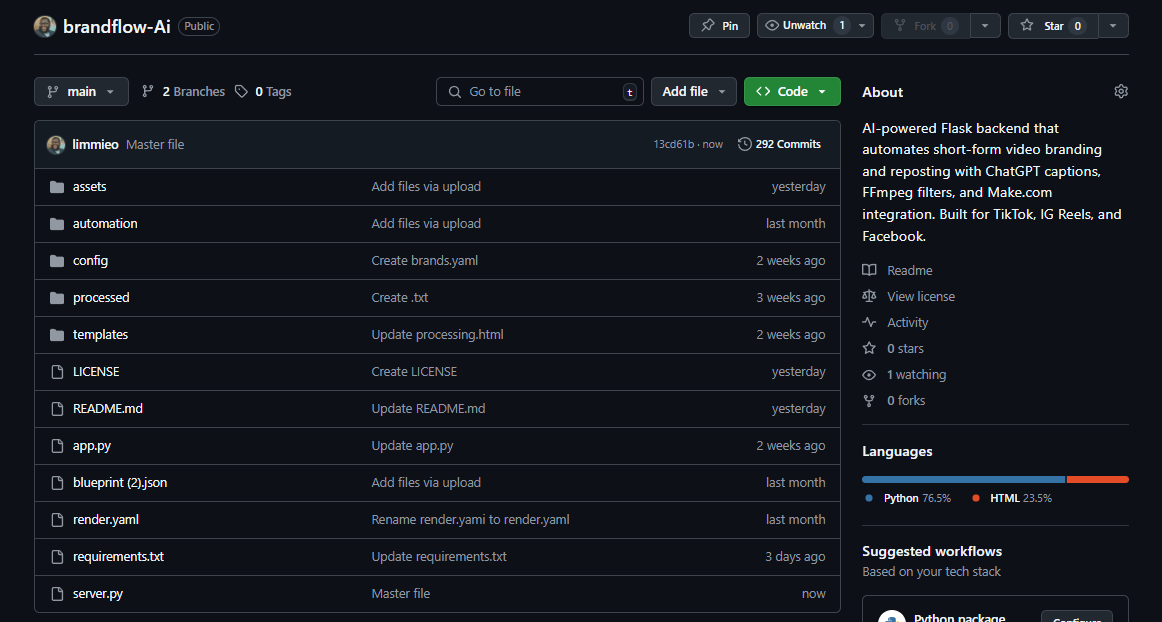Star the brandflow-Ai repository
This screenshot has width=1162, height=622.
tap(1053, 26)
